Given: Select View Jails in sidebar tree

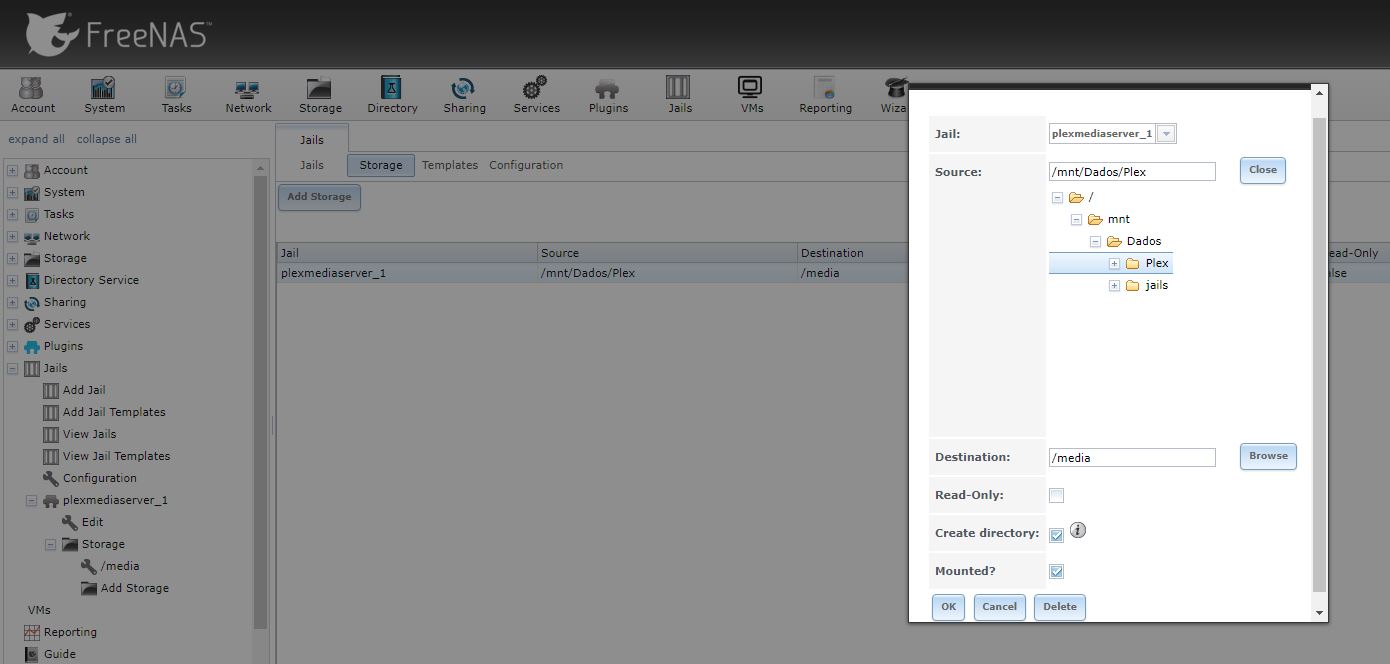Looking at the screenshot, I should point(89,434).
